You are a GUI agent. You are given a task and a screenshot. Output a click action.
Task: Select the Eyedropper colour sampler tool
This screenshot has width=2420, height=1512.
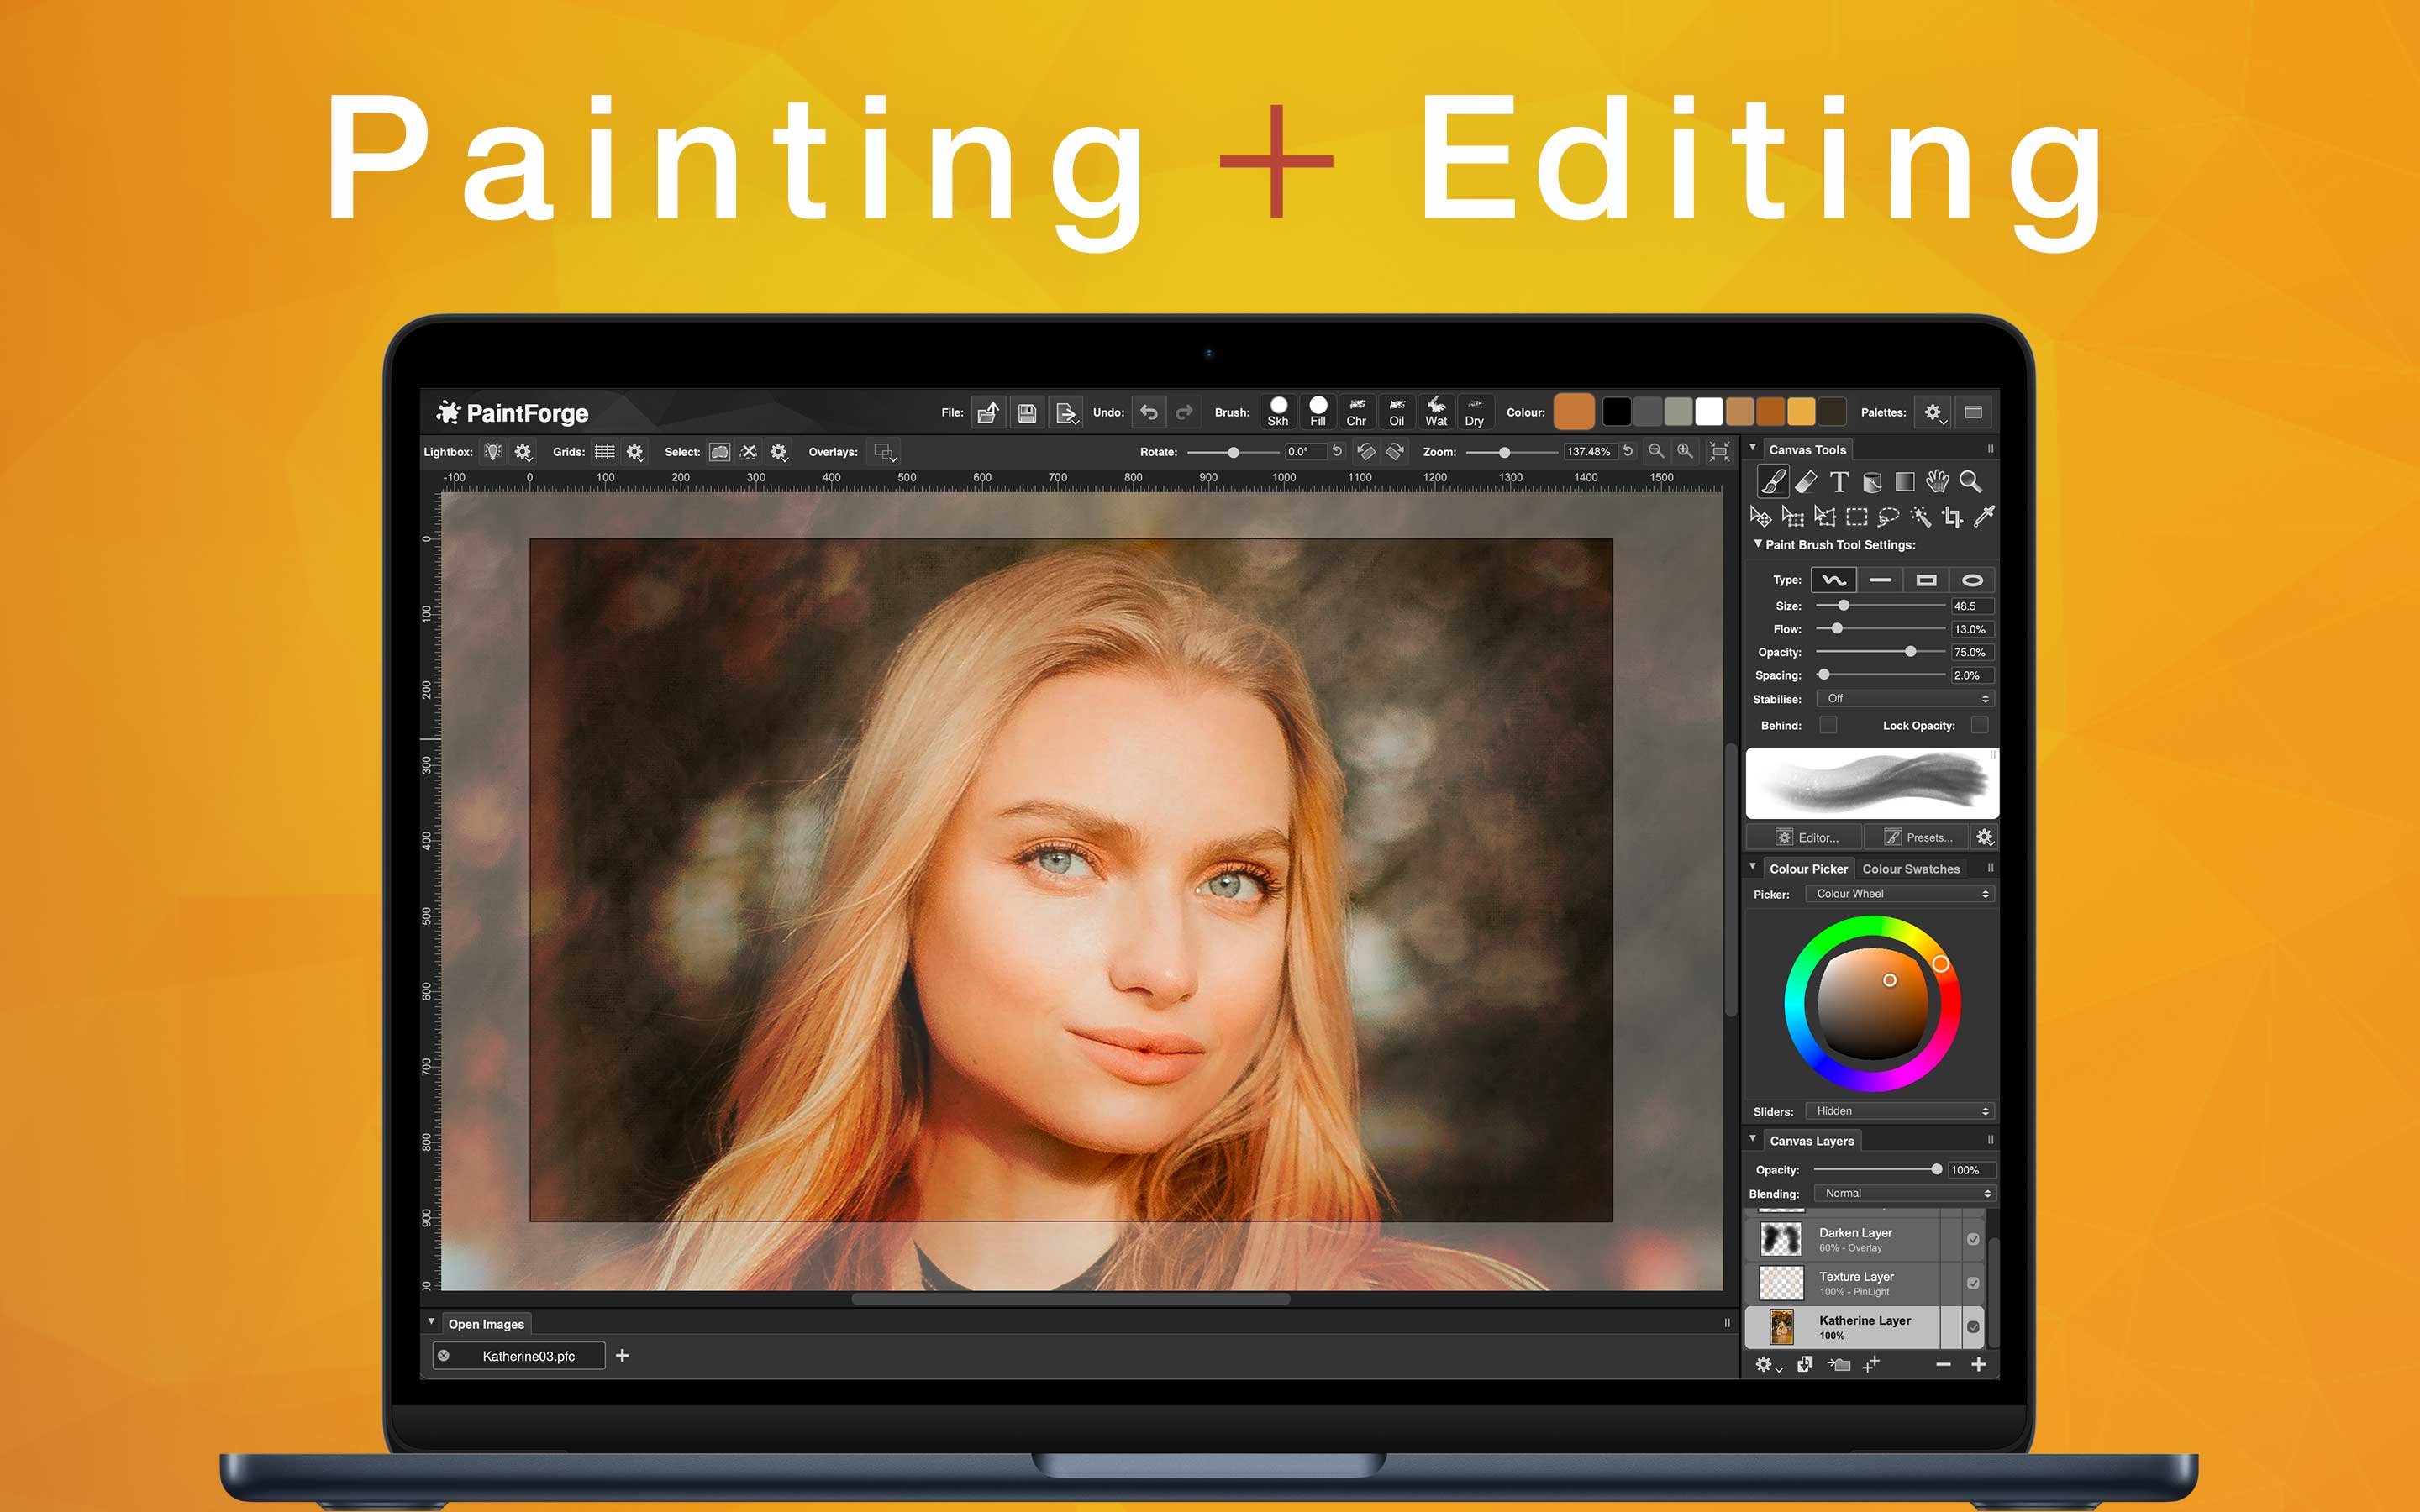(x=1985, y=516)
